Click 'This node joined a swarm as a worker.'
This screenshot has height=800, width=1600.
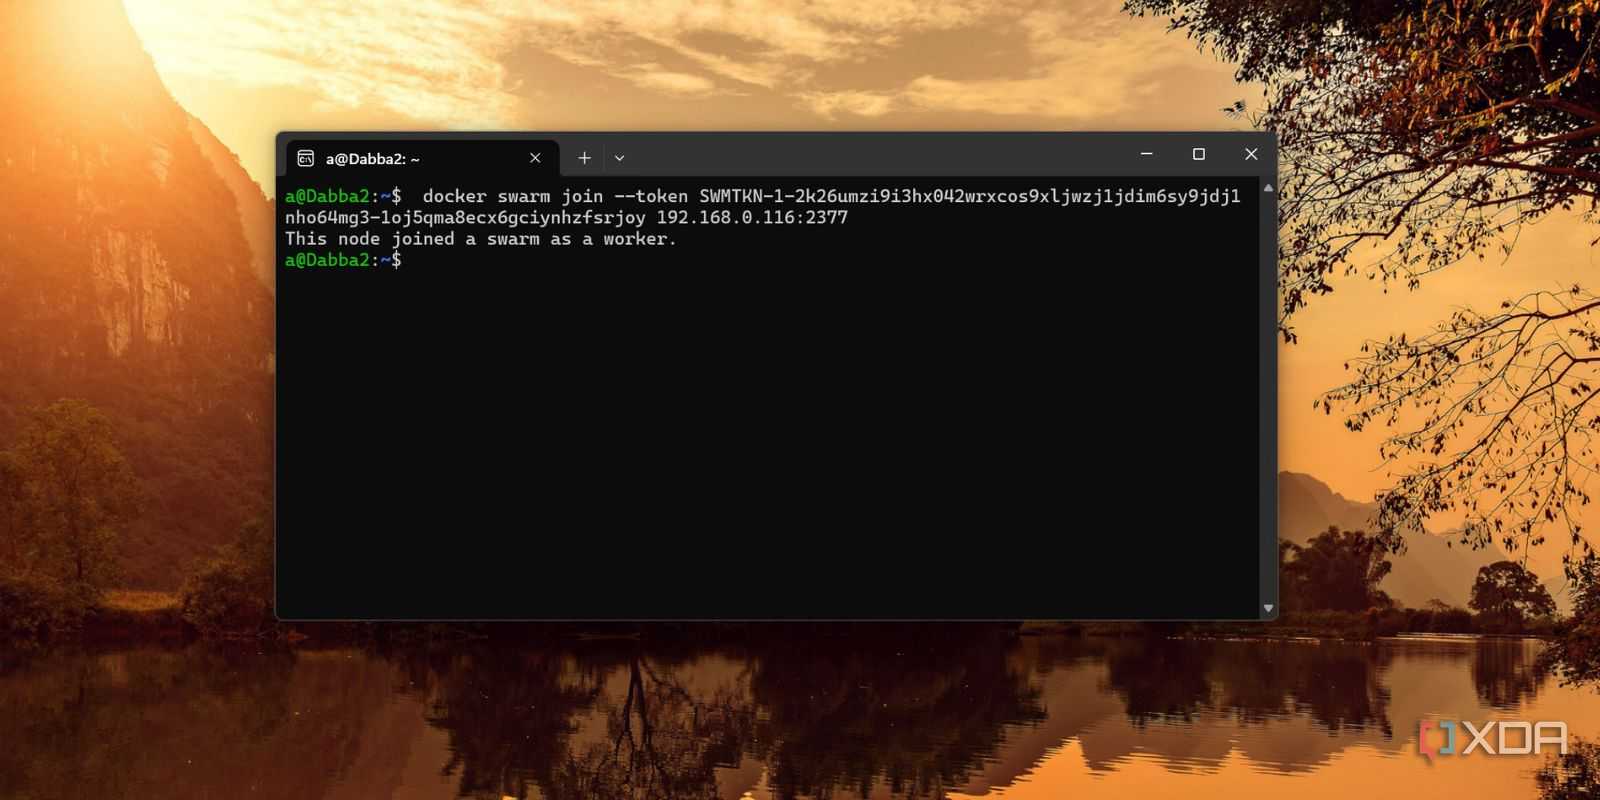pos(481,239)
